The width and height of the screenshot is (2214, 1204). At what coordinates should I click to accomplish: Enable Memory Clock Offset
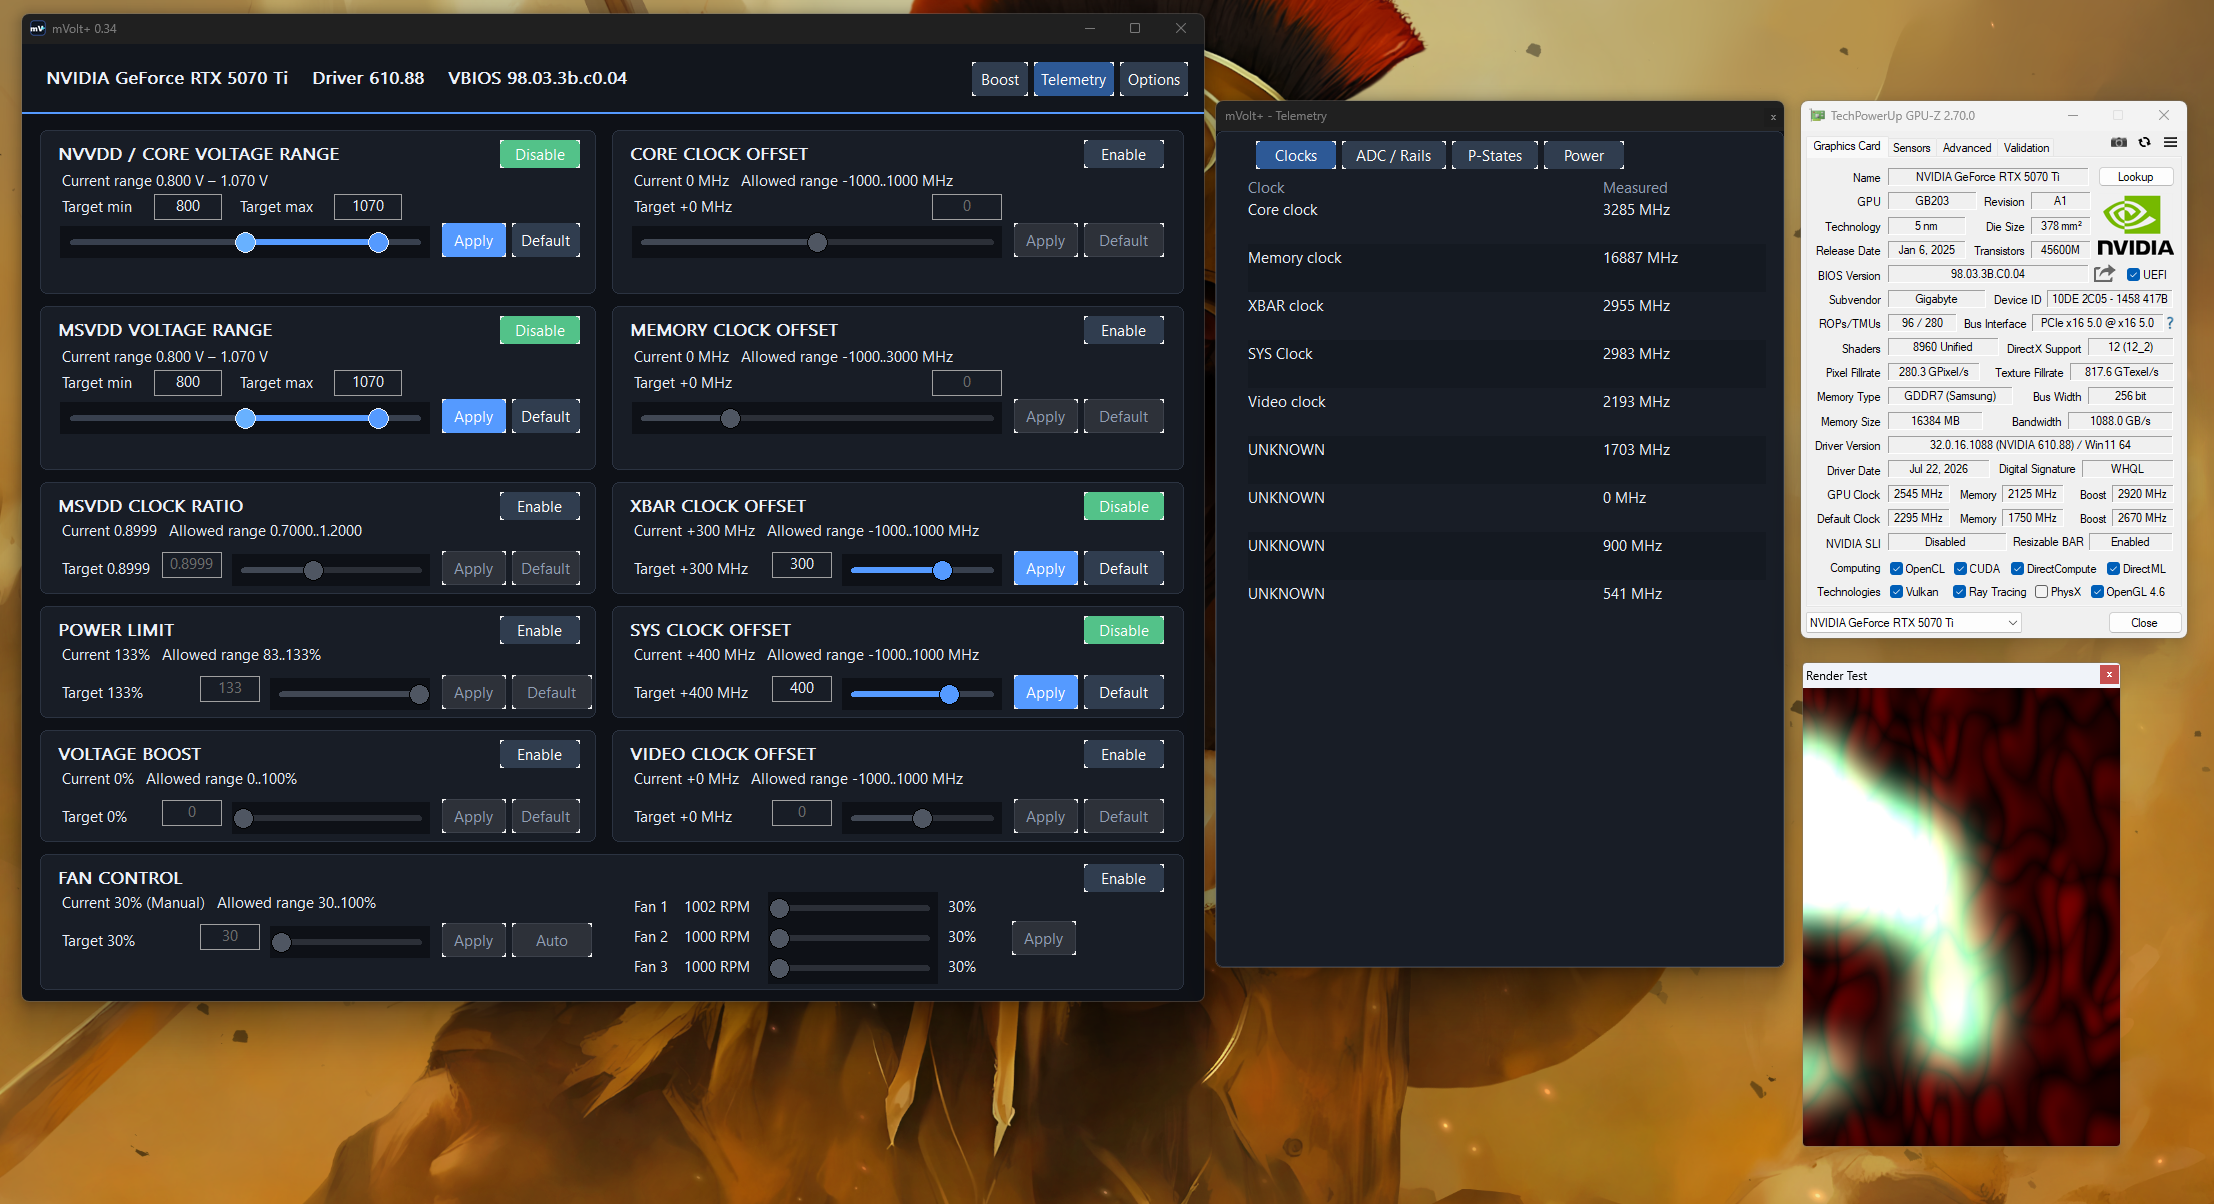[x=1123, y=330]
